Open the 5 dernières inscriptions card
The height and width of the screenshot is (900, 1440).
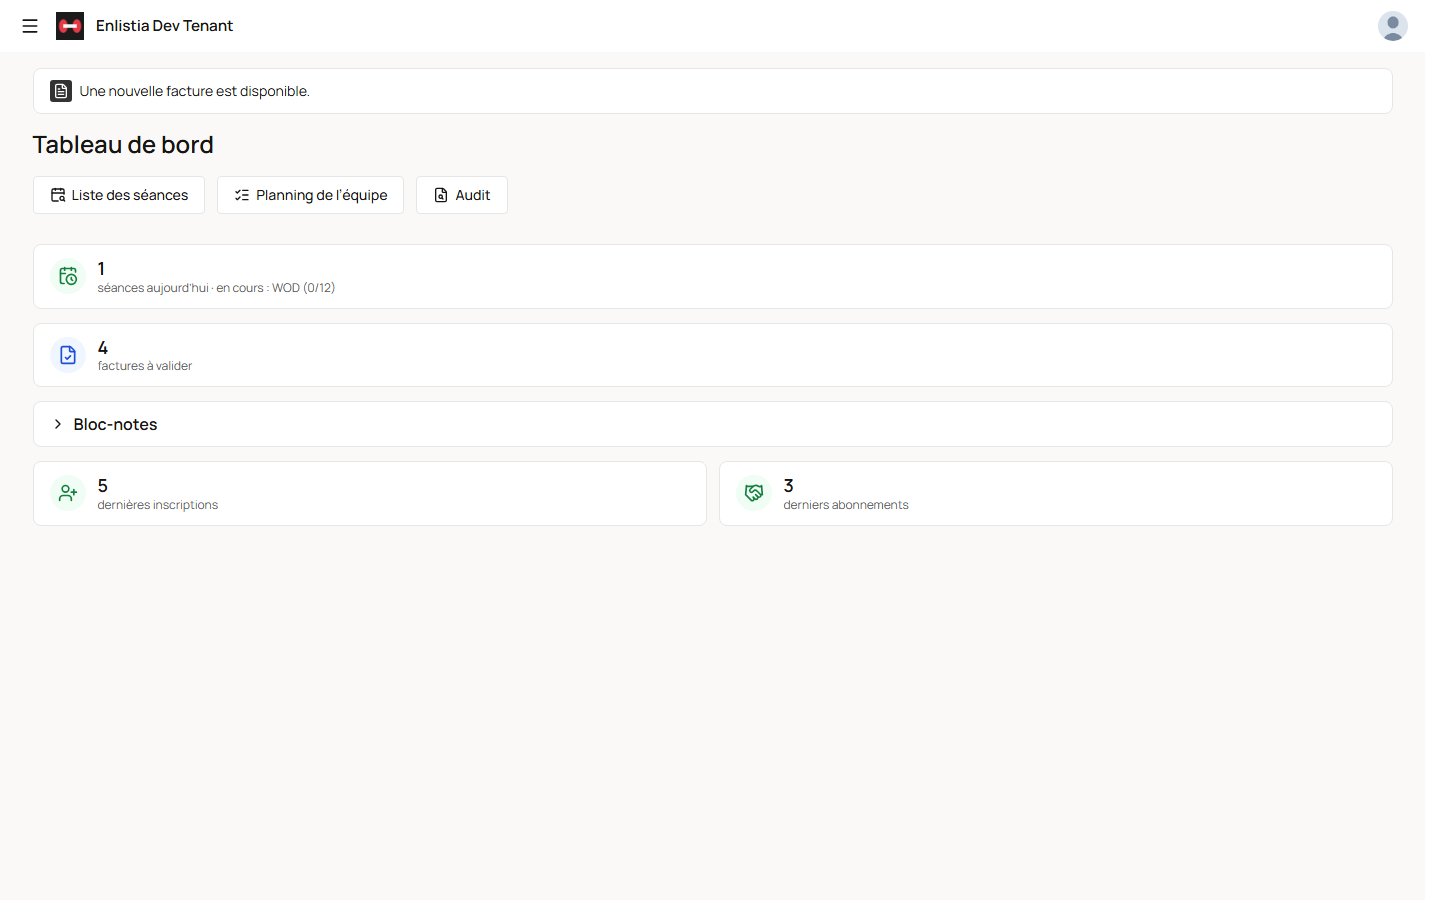click(x=370, y=493)
